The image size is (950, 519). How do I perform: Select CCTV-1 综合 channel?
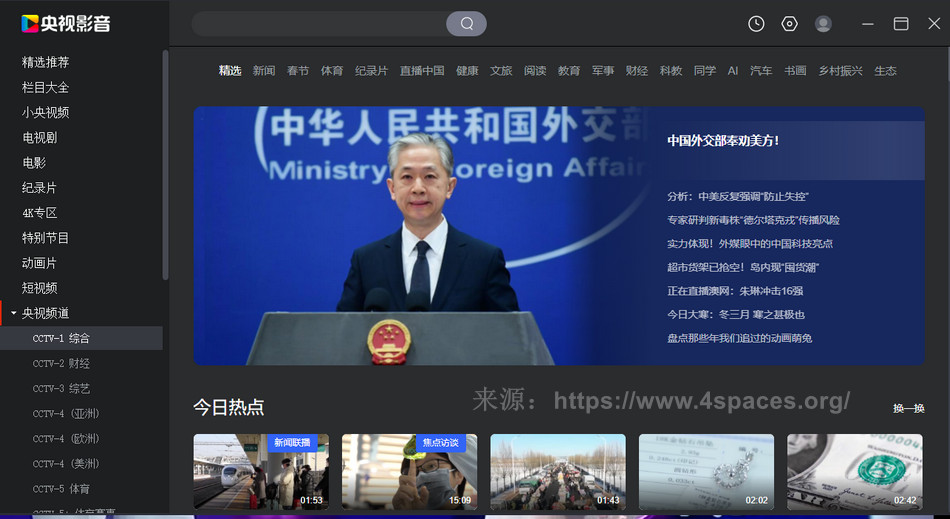(x=61, y=338)
